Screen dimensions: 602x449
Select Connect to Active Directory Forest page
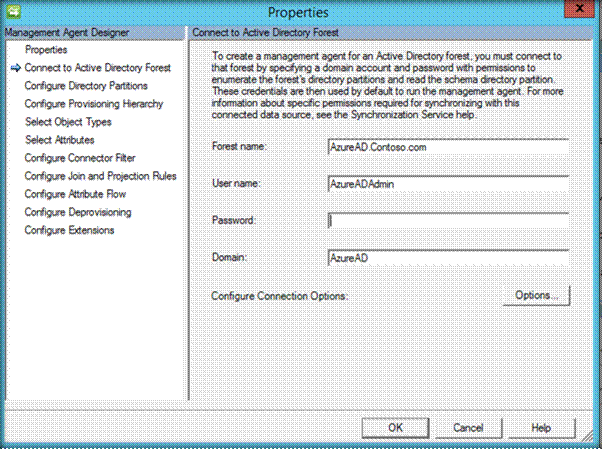[x=98, y=68]
